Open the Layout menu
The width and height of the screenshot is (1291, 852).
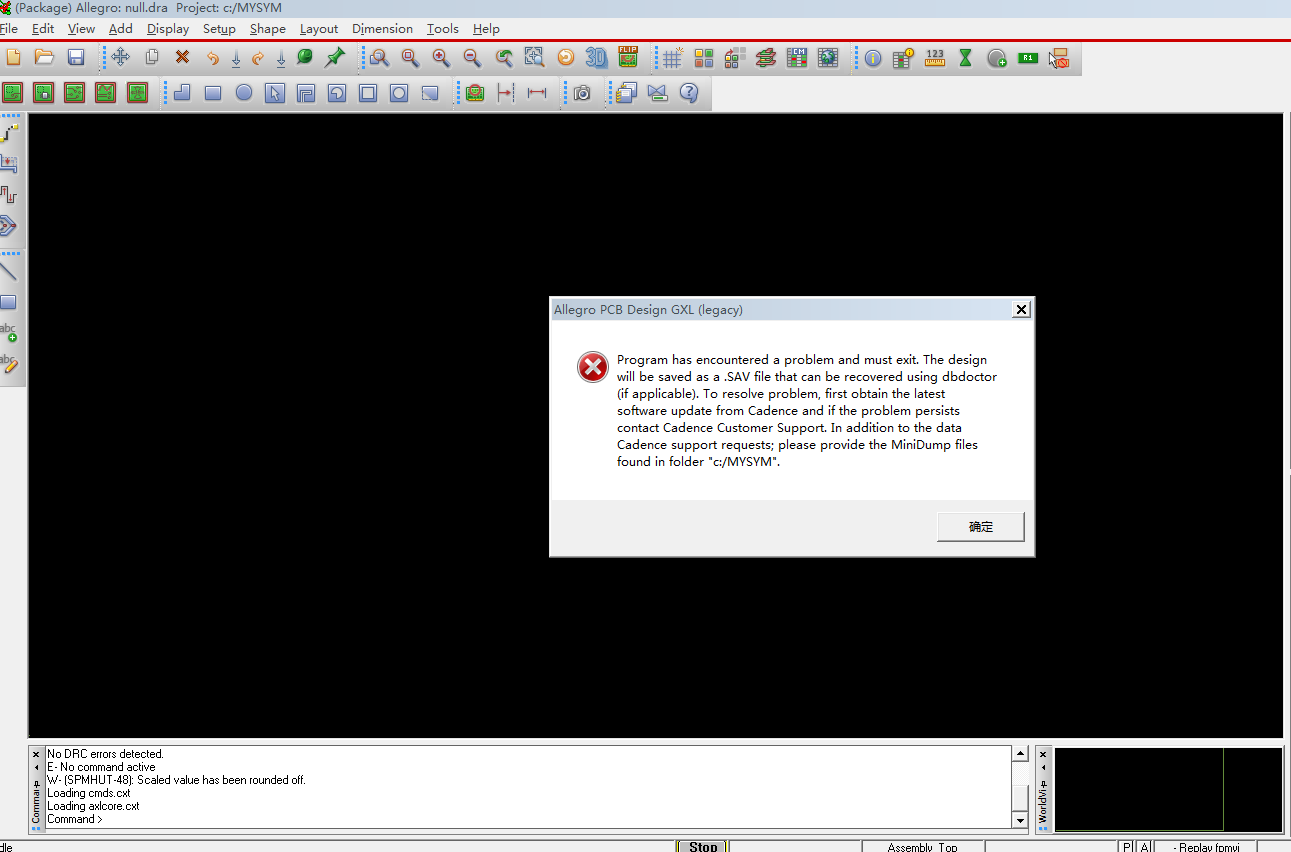[x=319, y=29]
